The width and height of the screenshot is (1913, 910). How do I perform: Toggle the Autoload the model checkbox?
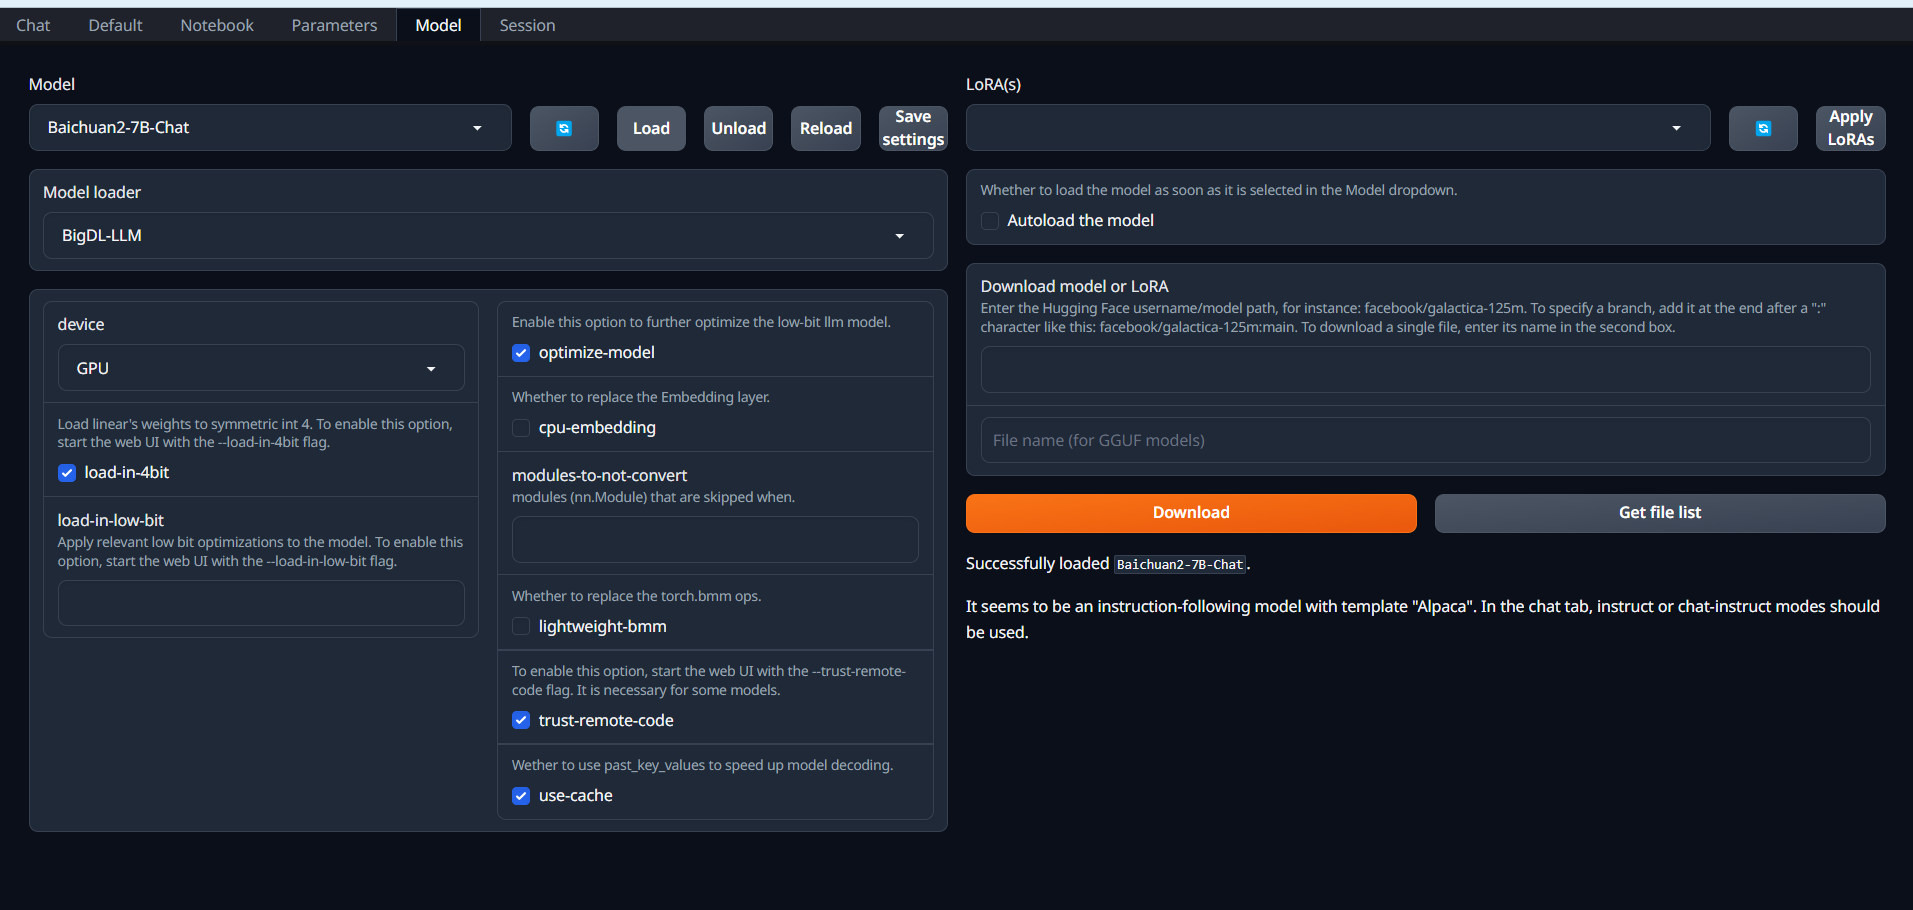990,221
